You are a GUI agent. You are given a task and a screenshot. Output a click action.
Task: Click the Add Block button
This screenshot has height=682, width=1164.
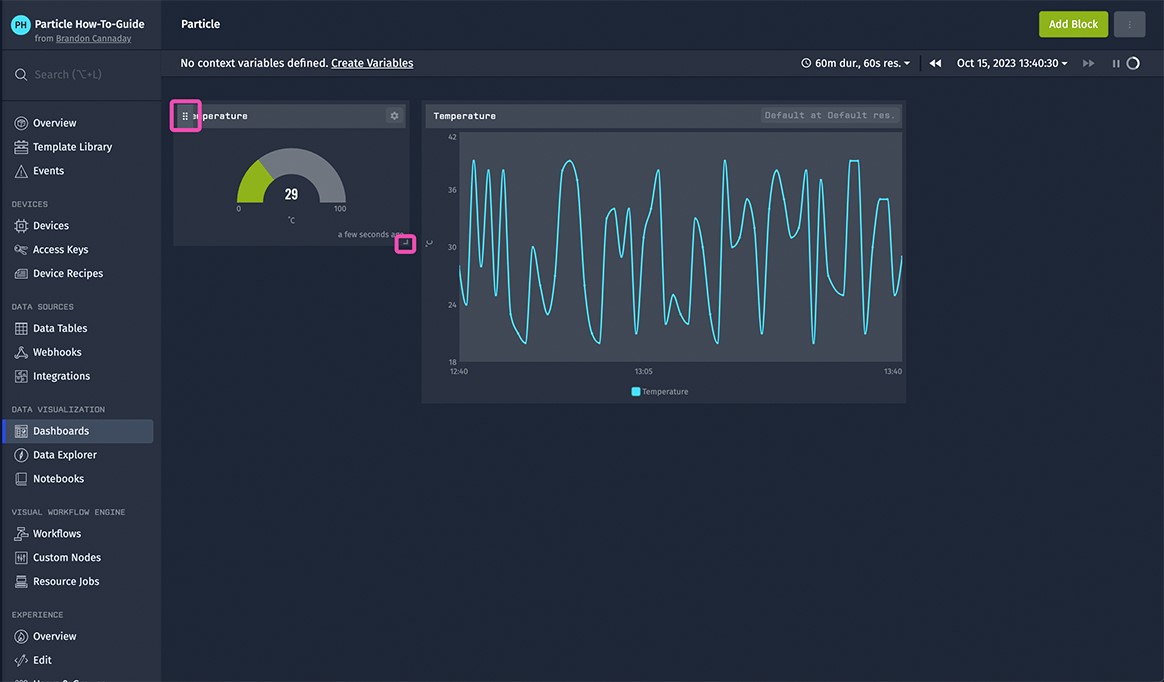(x=1073, y=24)
